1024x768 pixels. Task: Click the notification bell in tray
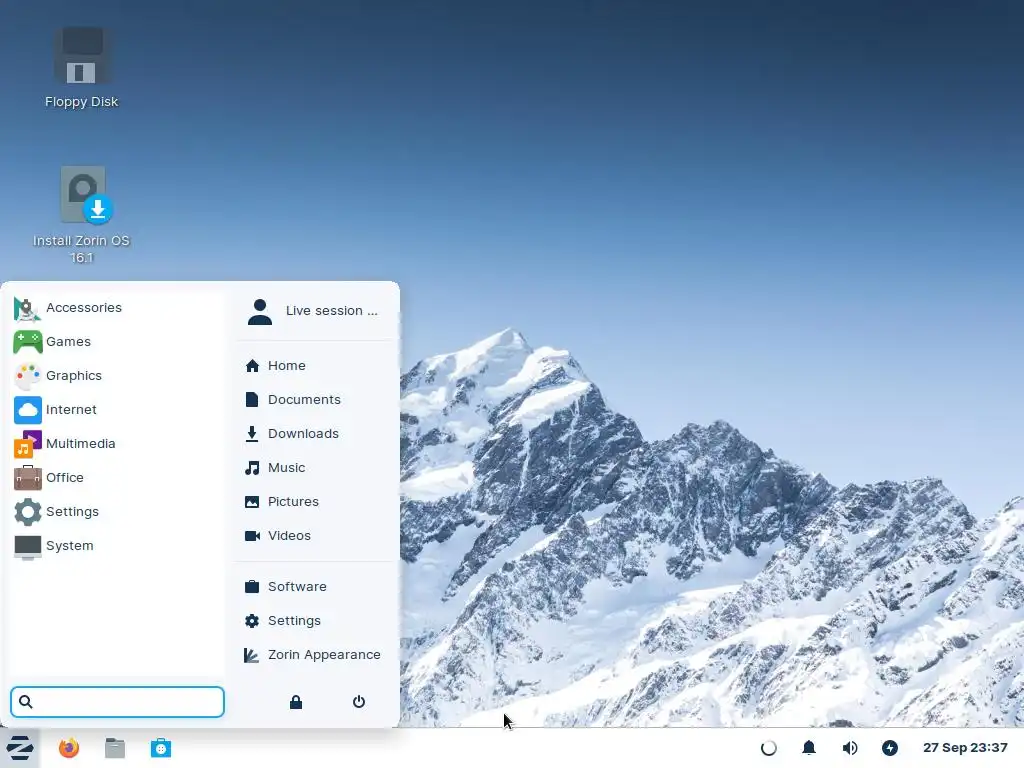(808, 748)
